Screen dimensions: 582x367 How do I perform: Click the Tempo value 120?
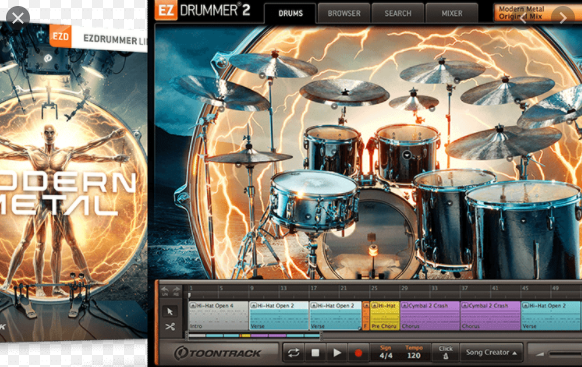point(414,355)
